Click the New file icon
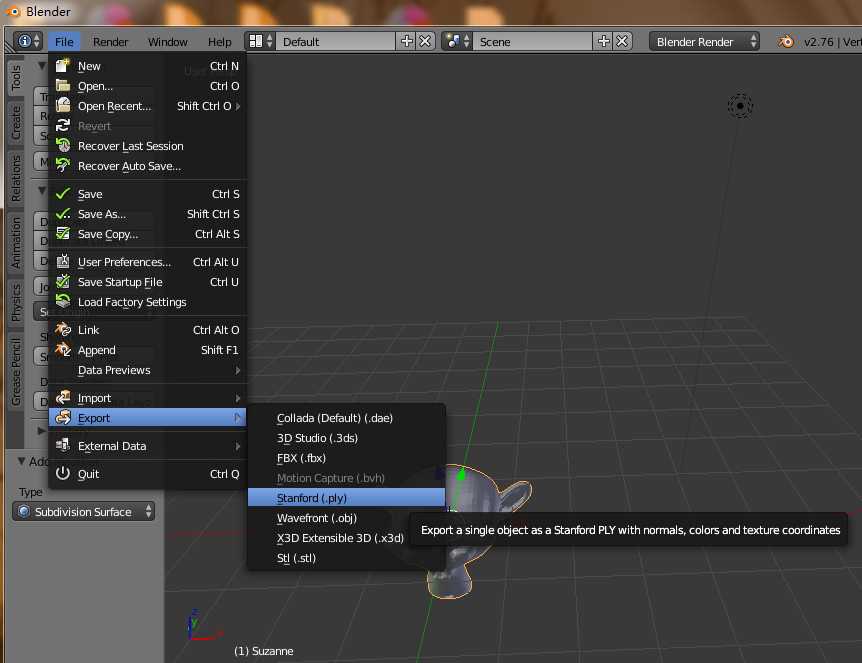 pos(63,66)
